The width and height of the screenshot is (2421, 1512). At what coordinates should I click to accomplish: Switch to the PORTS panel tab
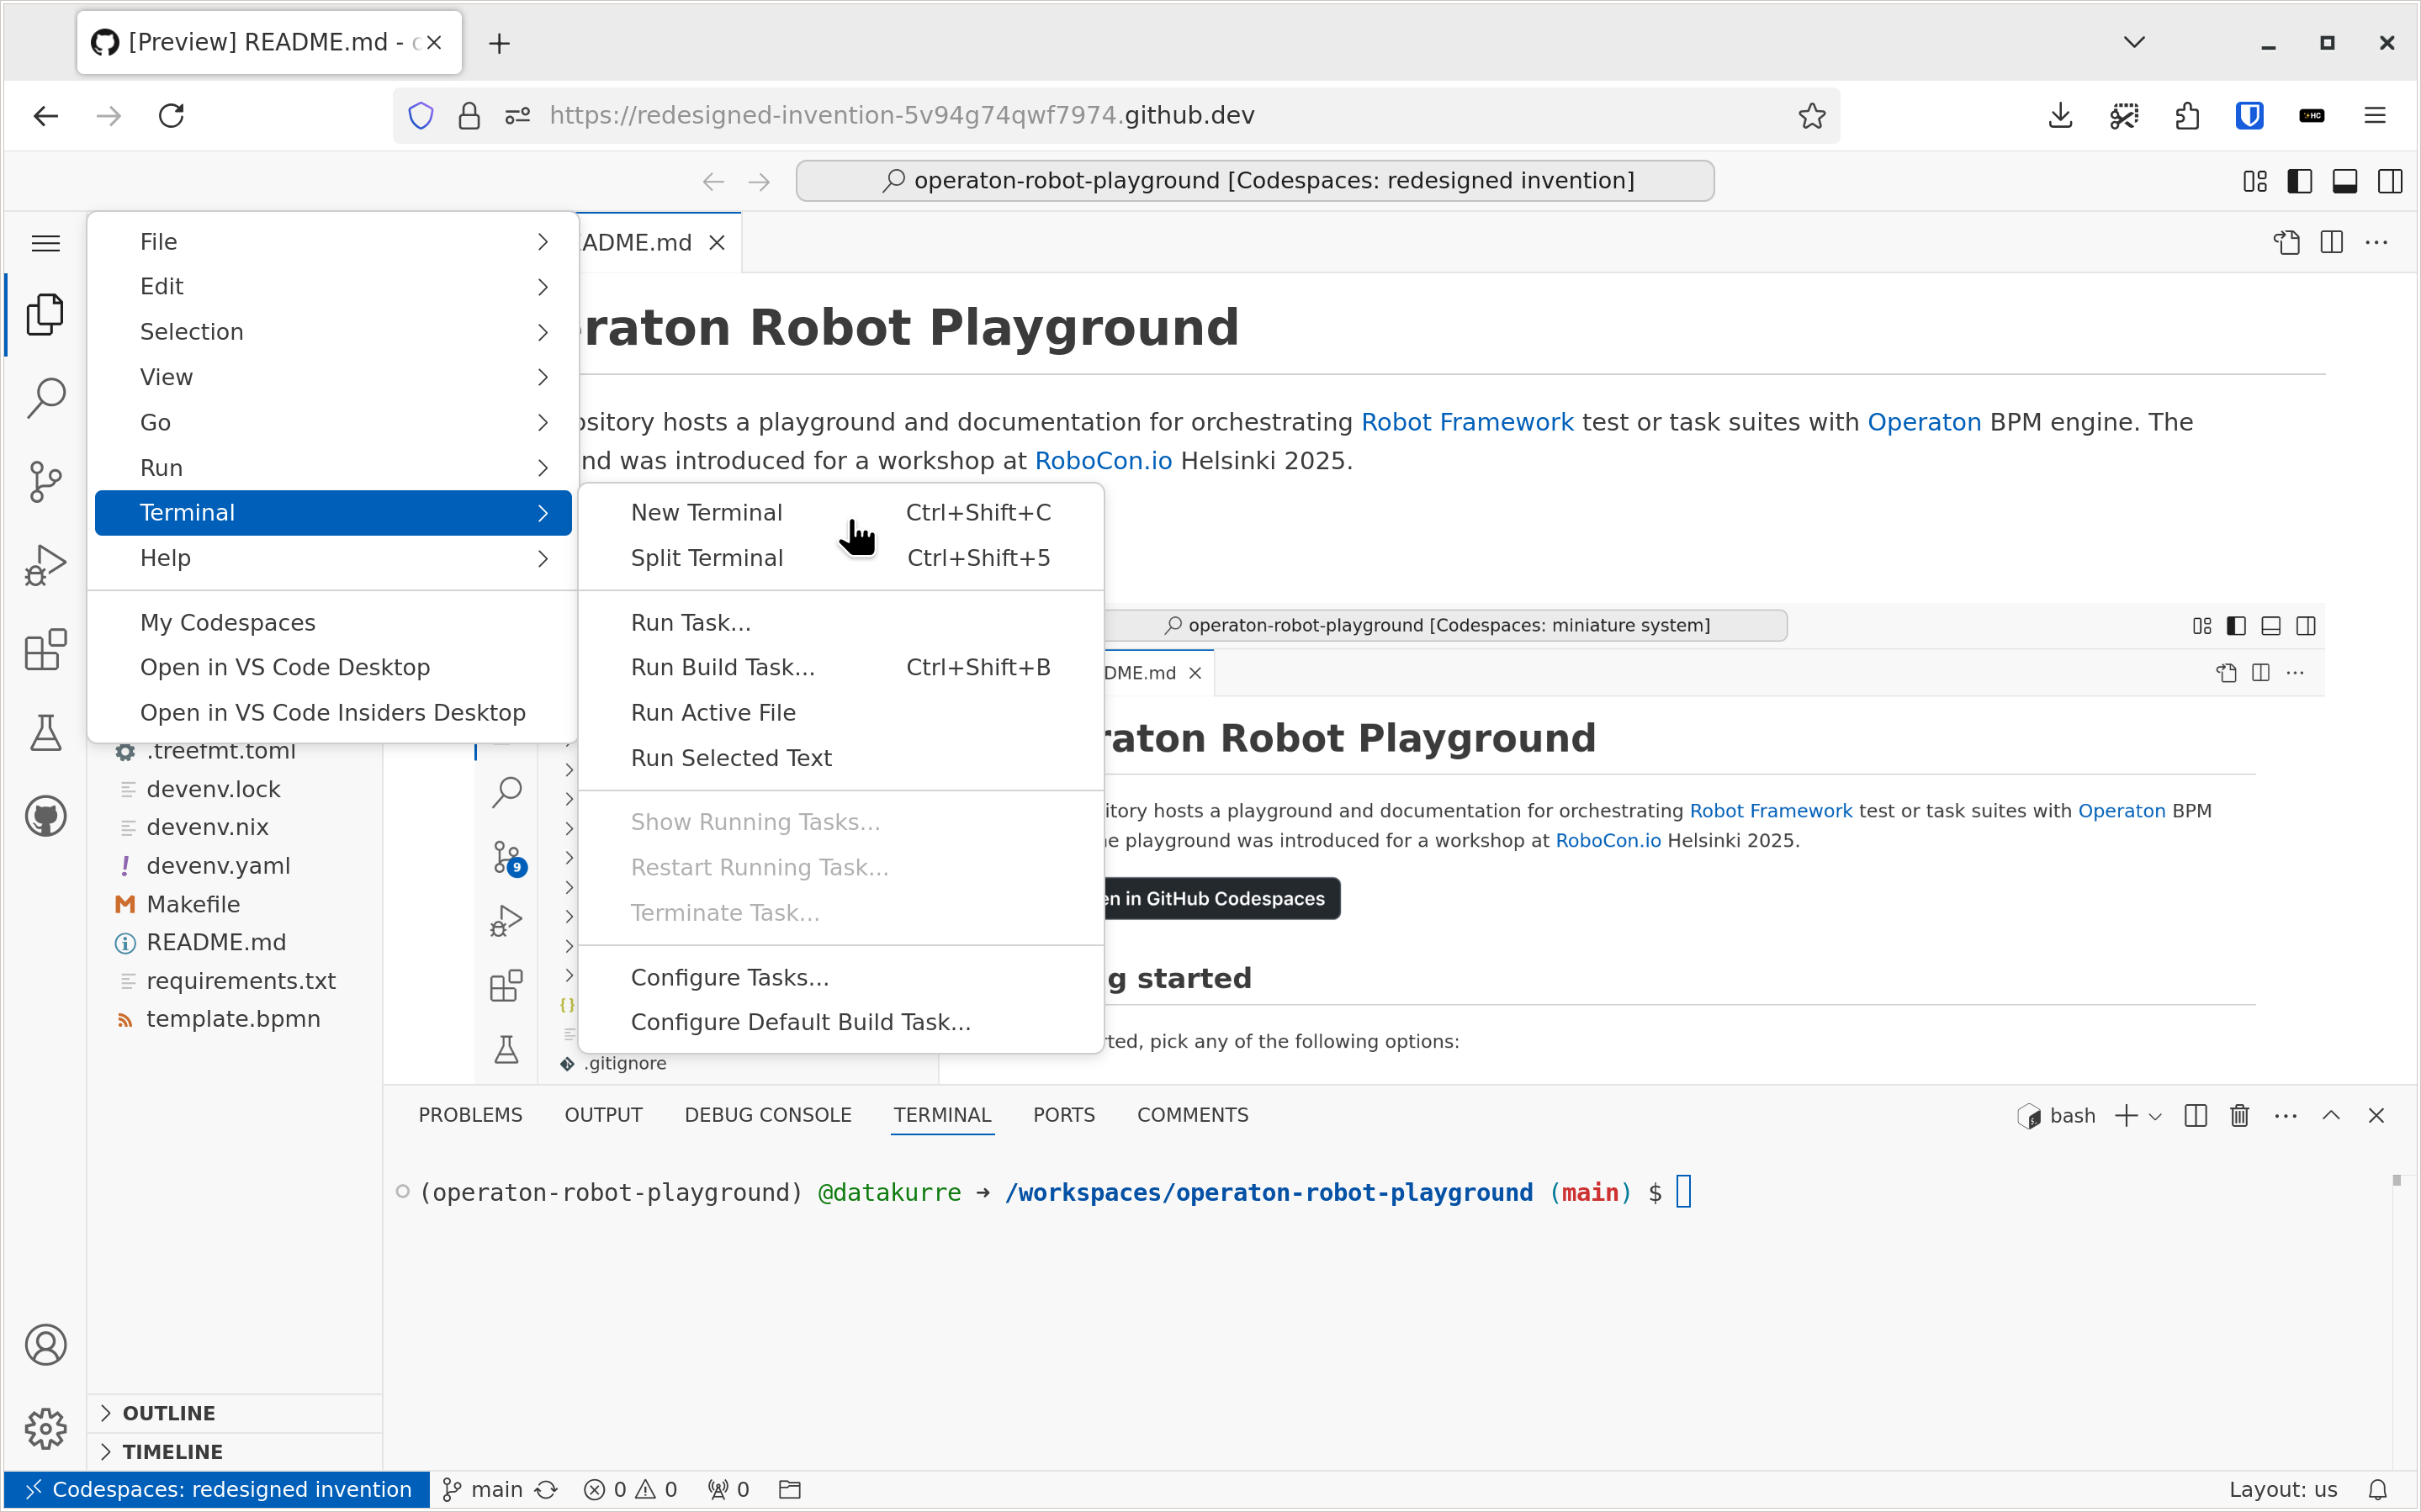click(1064, 1116)
